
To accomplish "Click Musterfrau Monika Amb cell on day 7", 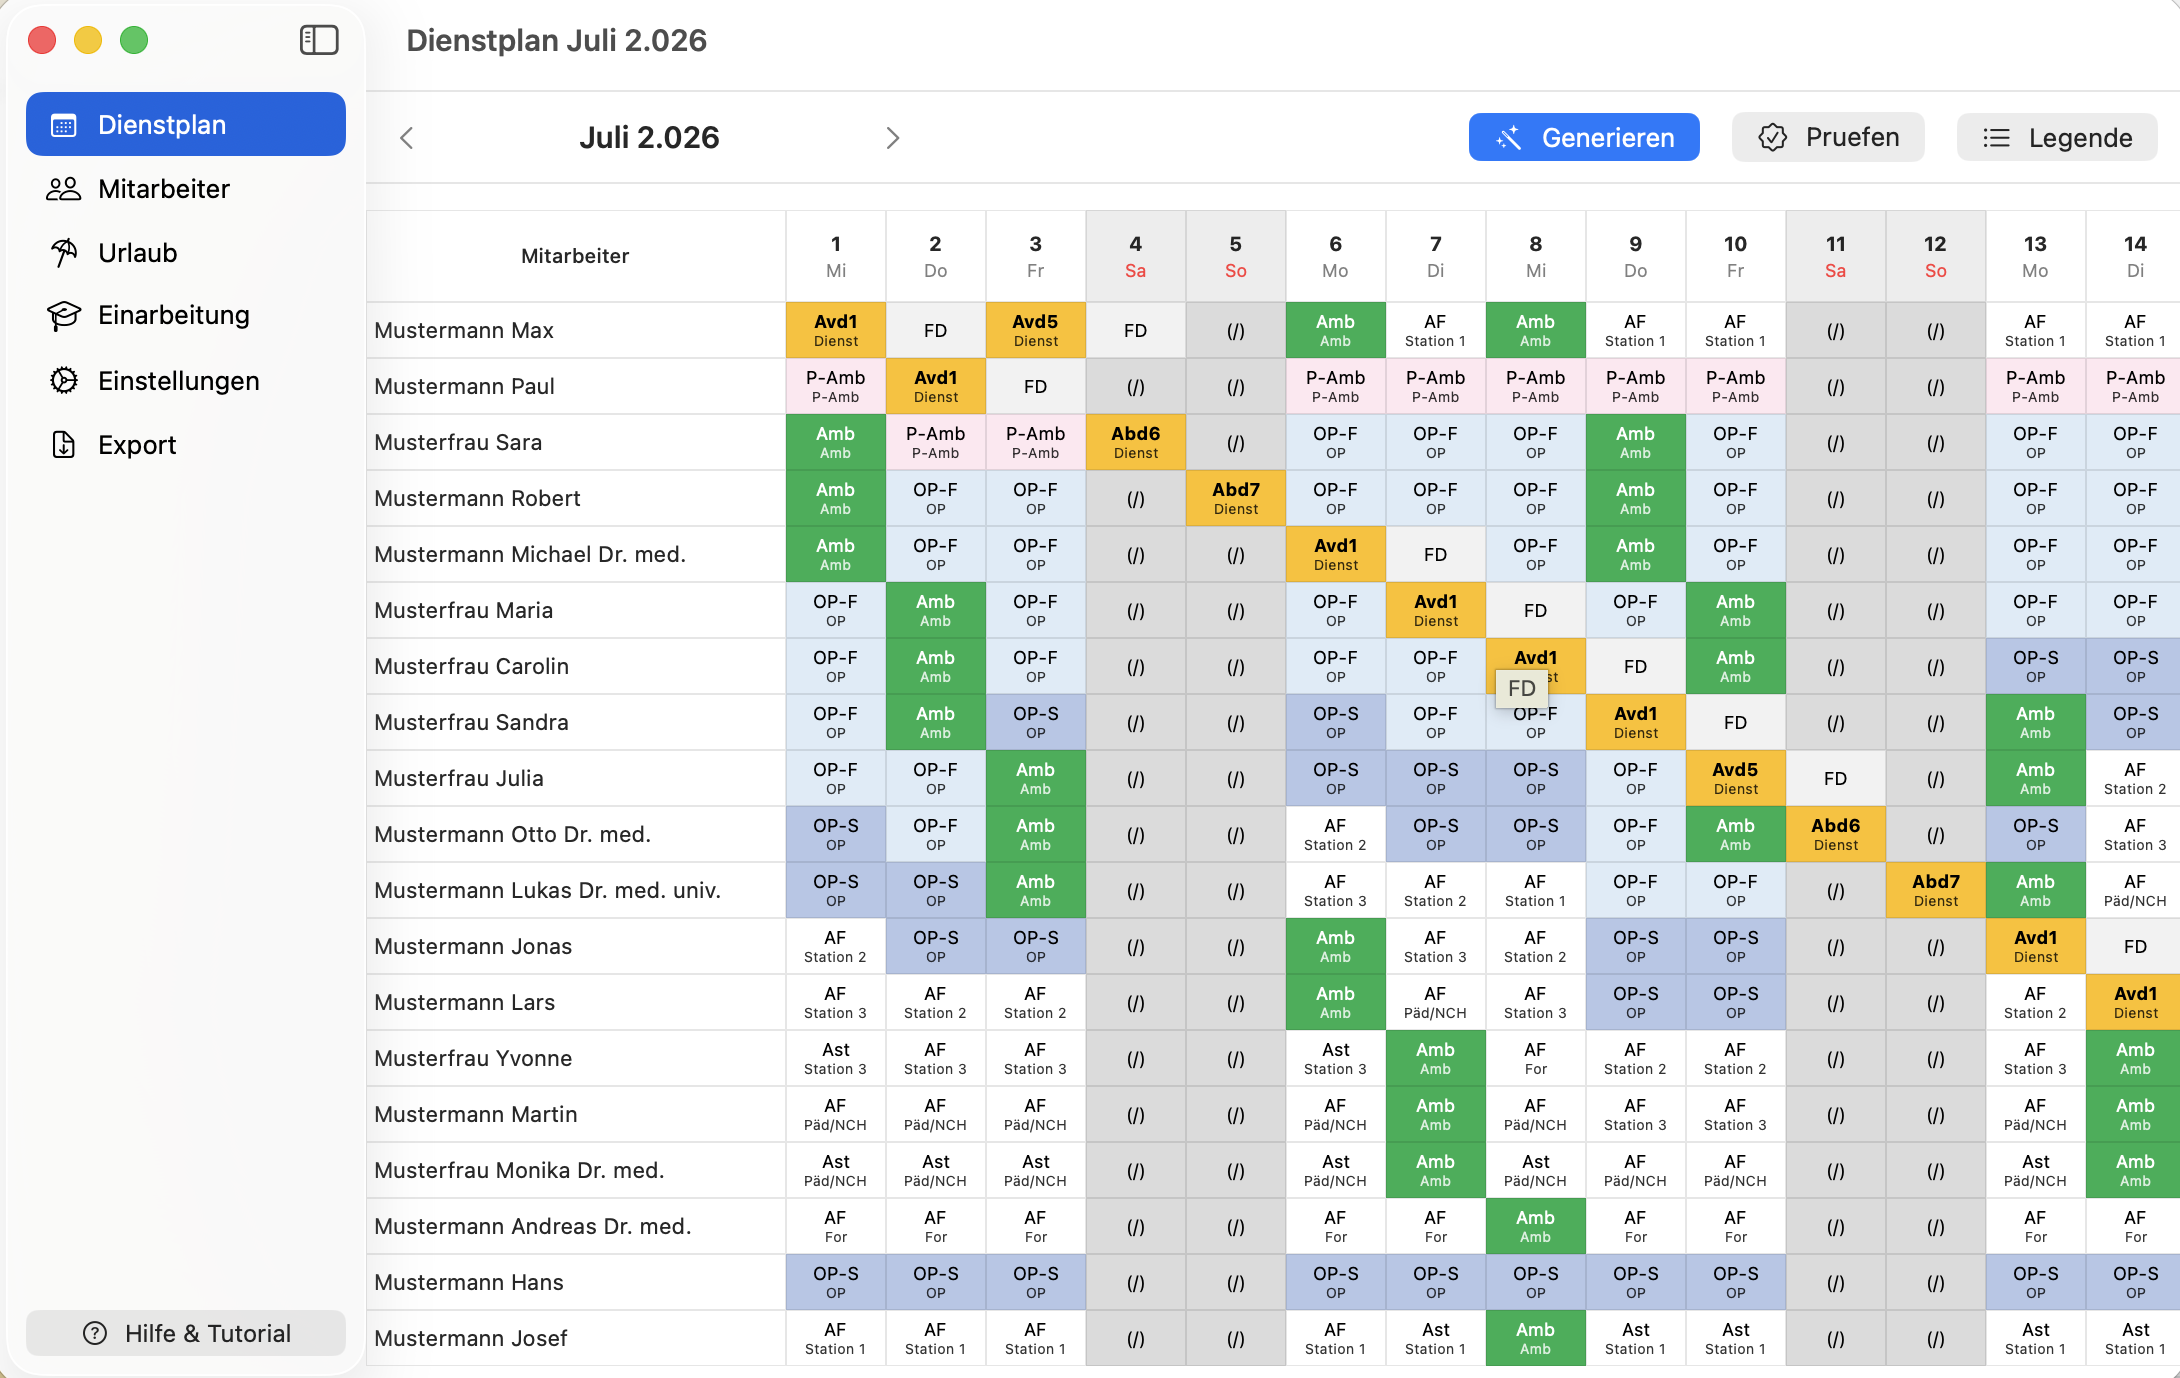I will click(x=1436, y=1170).
